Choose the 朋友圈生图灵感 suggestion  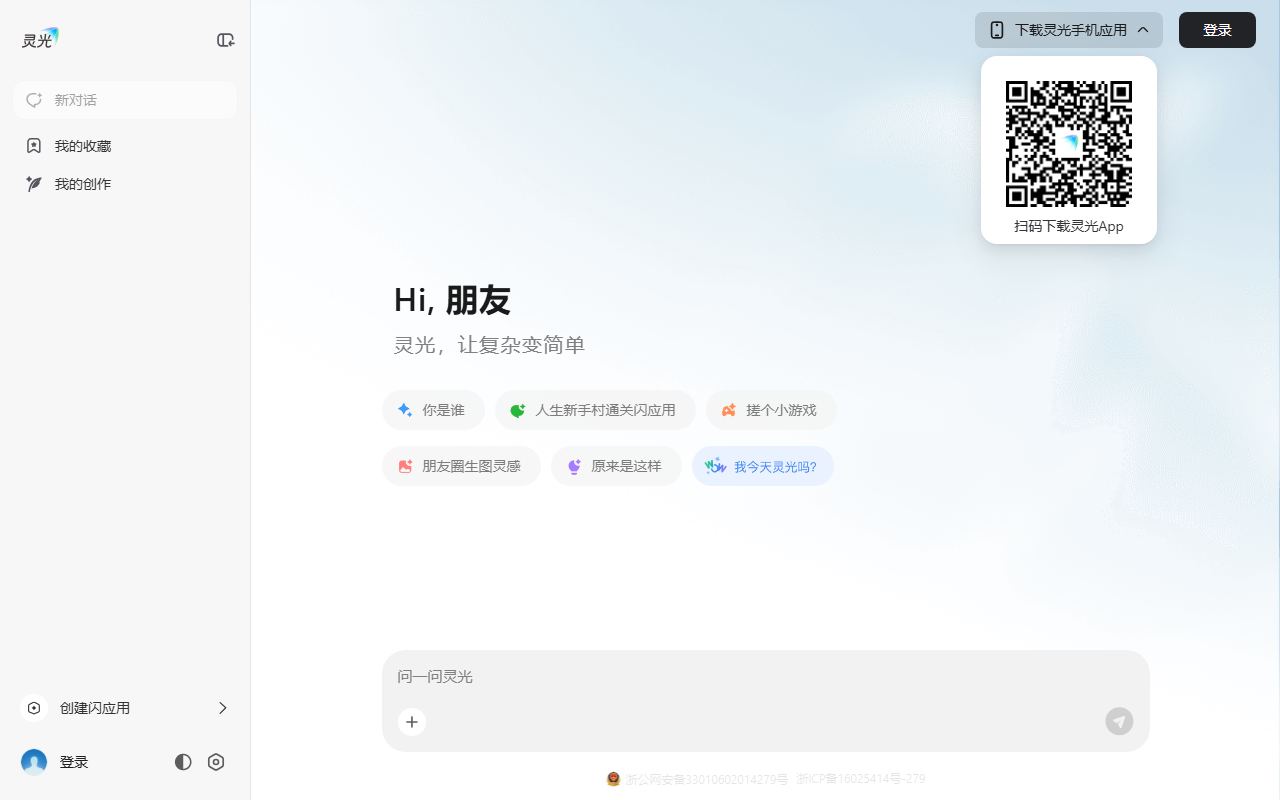pyautogui.click(x=461, y=466)
